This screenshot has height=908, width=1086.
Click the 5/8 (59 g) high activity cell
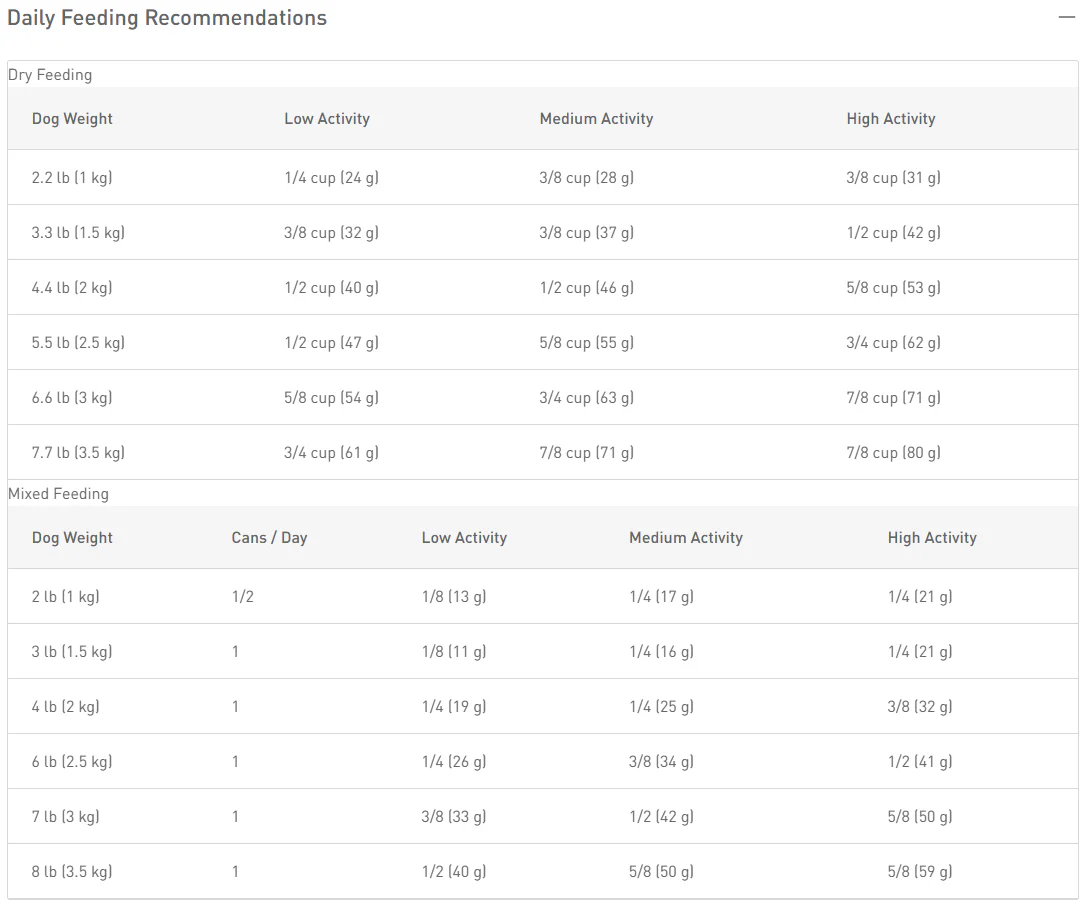920,871
